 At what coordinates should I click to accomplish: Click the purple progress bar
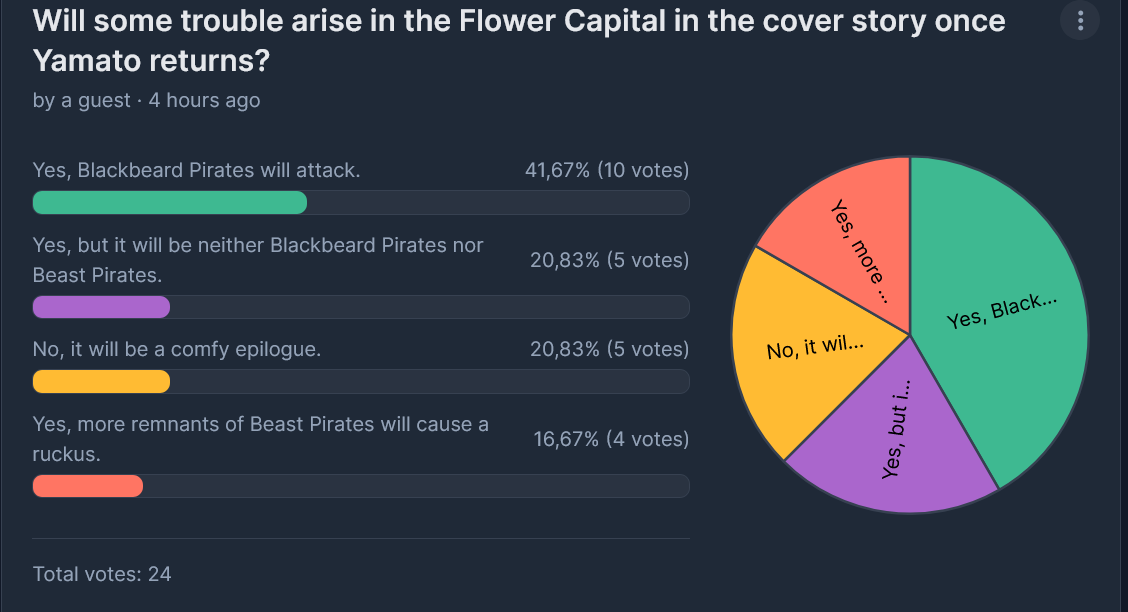click(x=101, y=307)
